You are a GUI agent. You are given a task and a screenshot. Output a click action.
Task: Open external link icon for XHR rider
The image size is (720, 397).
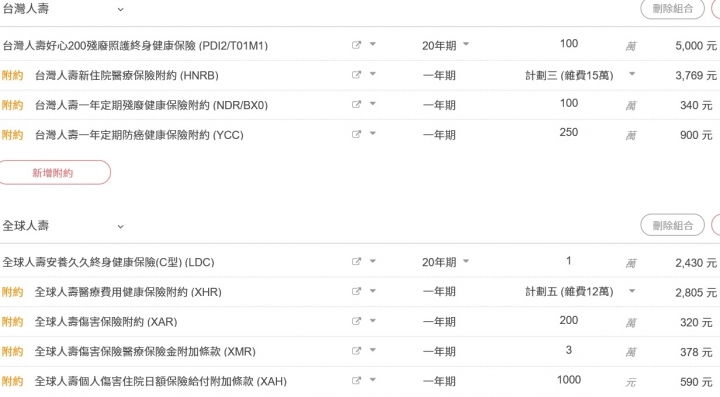click(356, 291)
